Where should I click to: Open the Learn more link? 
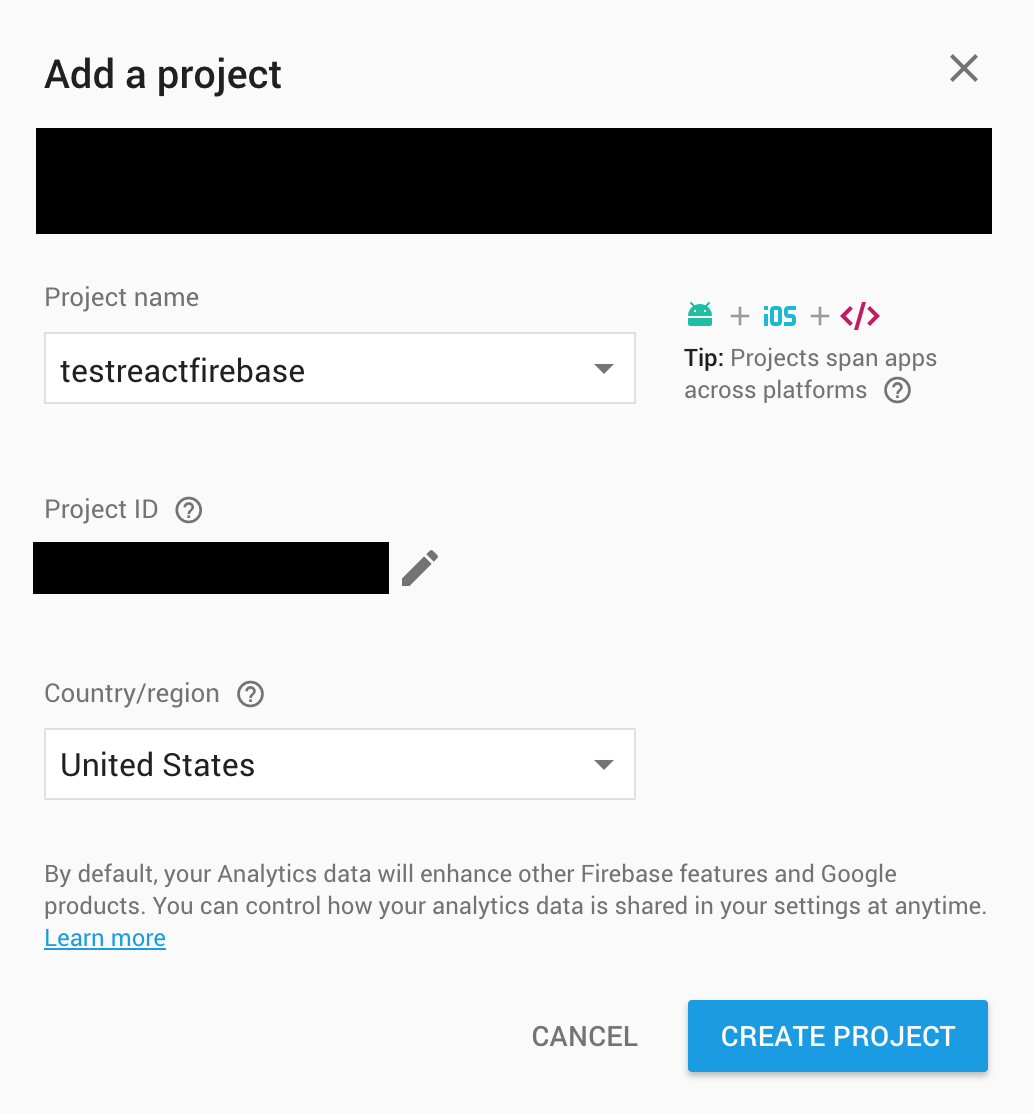coord(104,938)
